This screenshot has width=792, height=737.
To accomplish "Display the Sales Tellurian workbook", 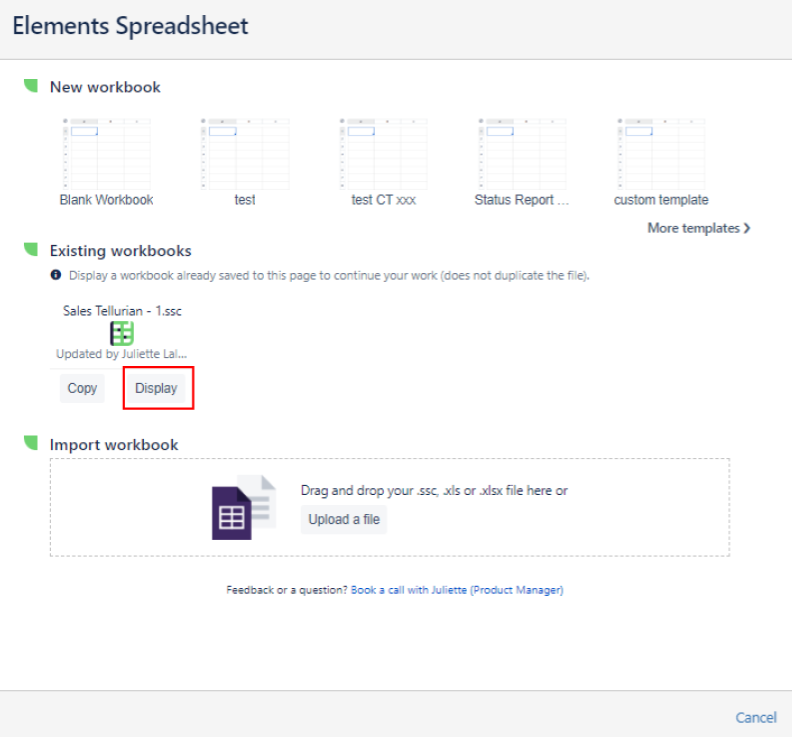I will click(156, 388).
